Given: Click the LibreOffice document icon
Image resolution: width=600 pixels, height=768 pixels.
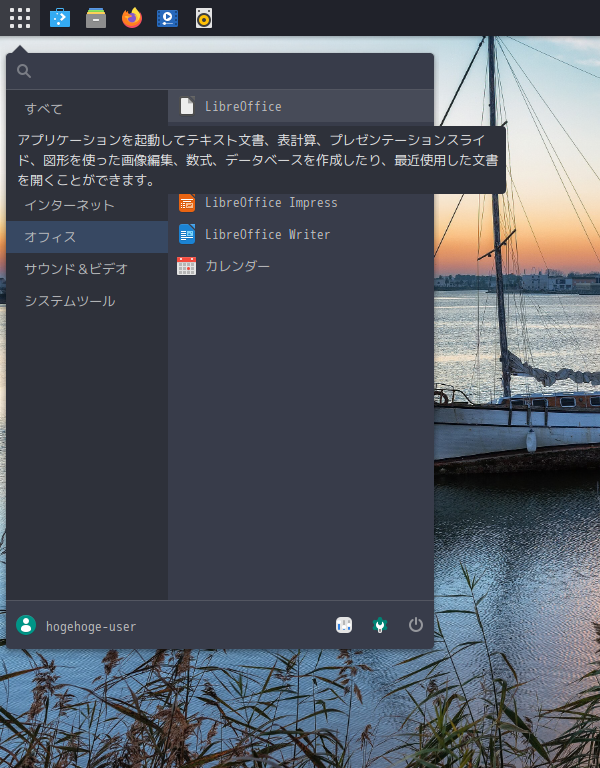Looking at the screenshot, I should coord(187,106).
